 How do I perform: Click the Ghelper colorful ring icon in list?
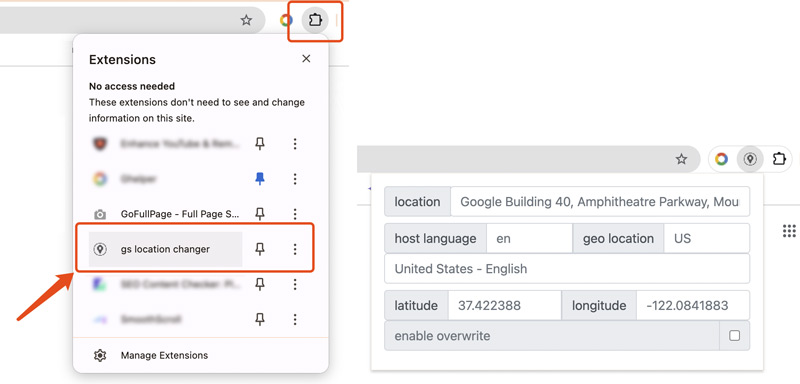tap(100, 179)
